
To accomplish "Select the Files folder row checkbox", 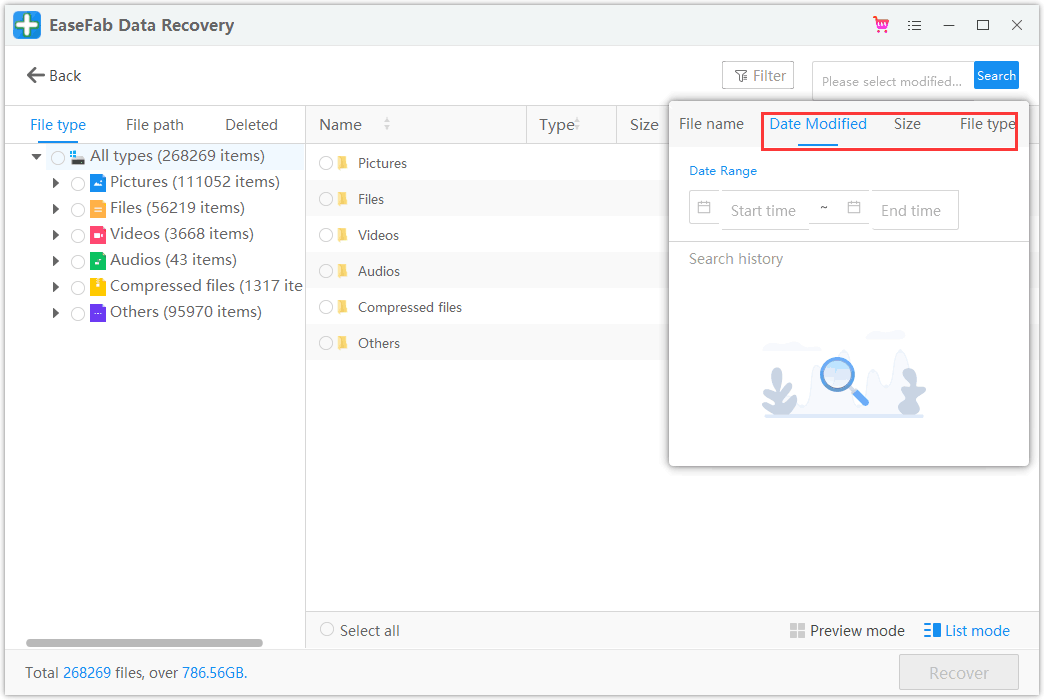I will [x=326, y=198].
